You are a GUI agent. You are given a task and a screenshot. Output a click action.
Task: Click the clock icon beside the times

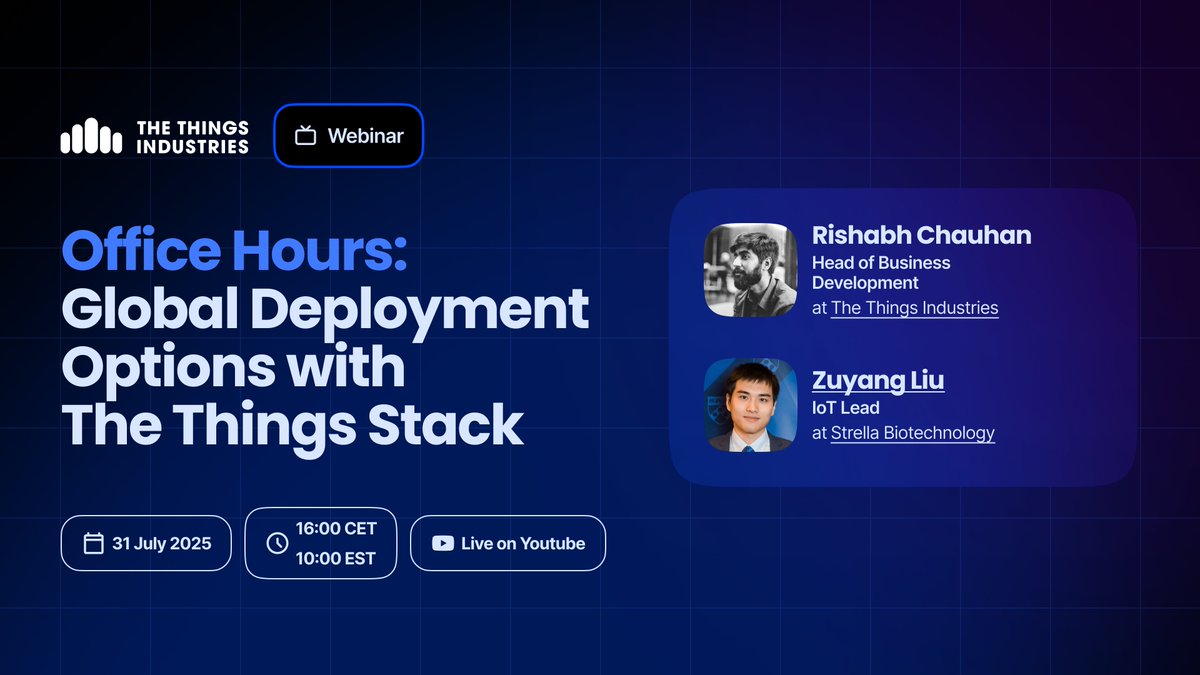277,543
